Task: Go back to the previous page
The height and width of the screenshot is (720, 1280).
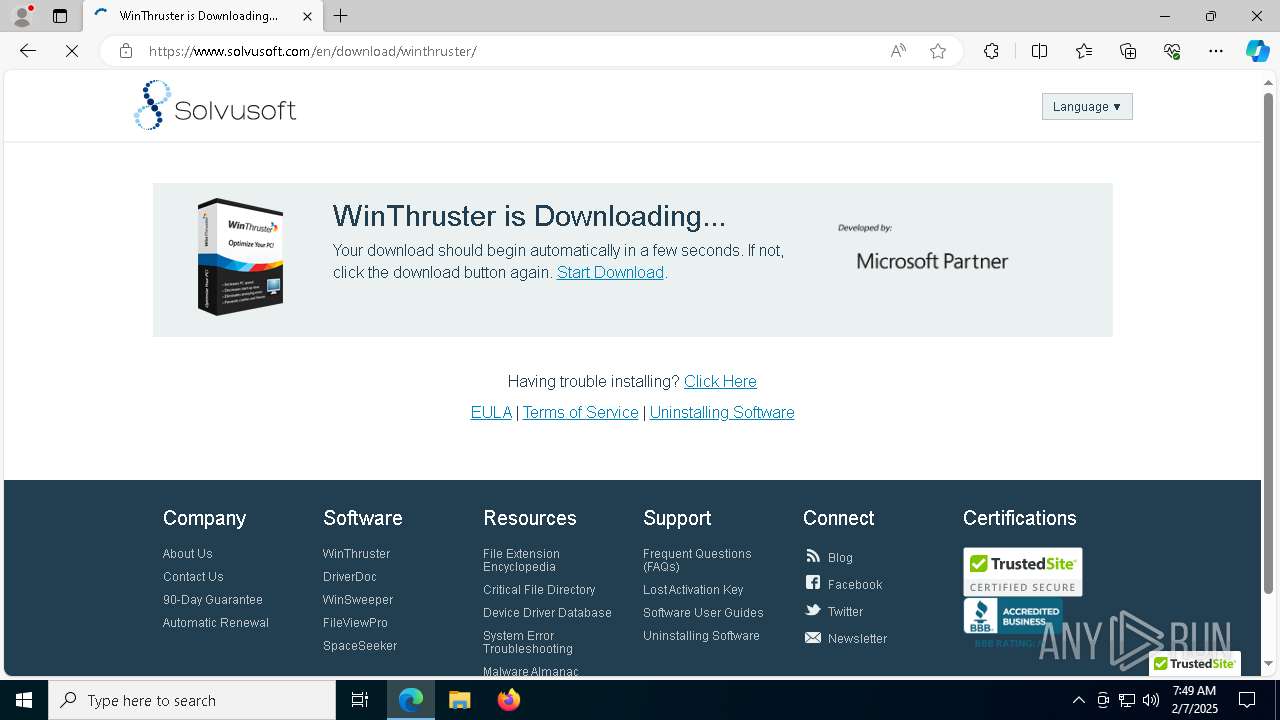Action: [28, 51]
